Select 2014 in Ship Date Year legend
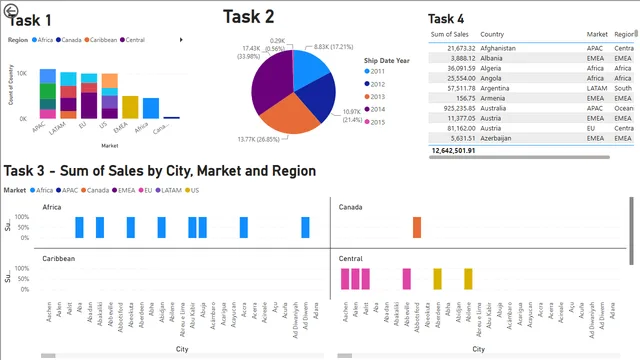This screenshot has height=360, width=640. [x=374, y=109]
